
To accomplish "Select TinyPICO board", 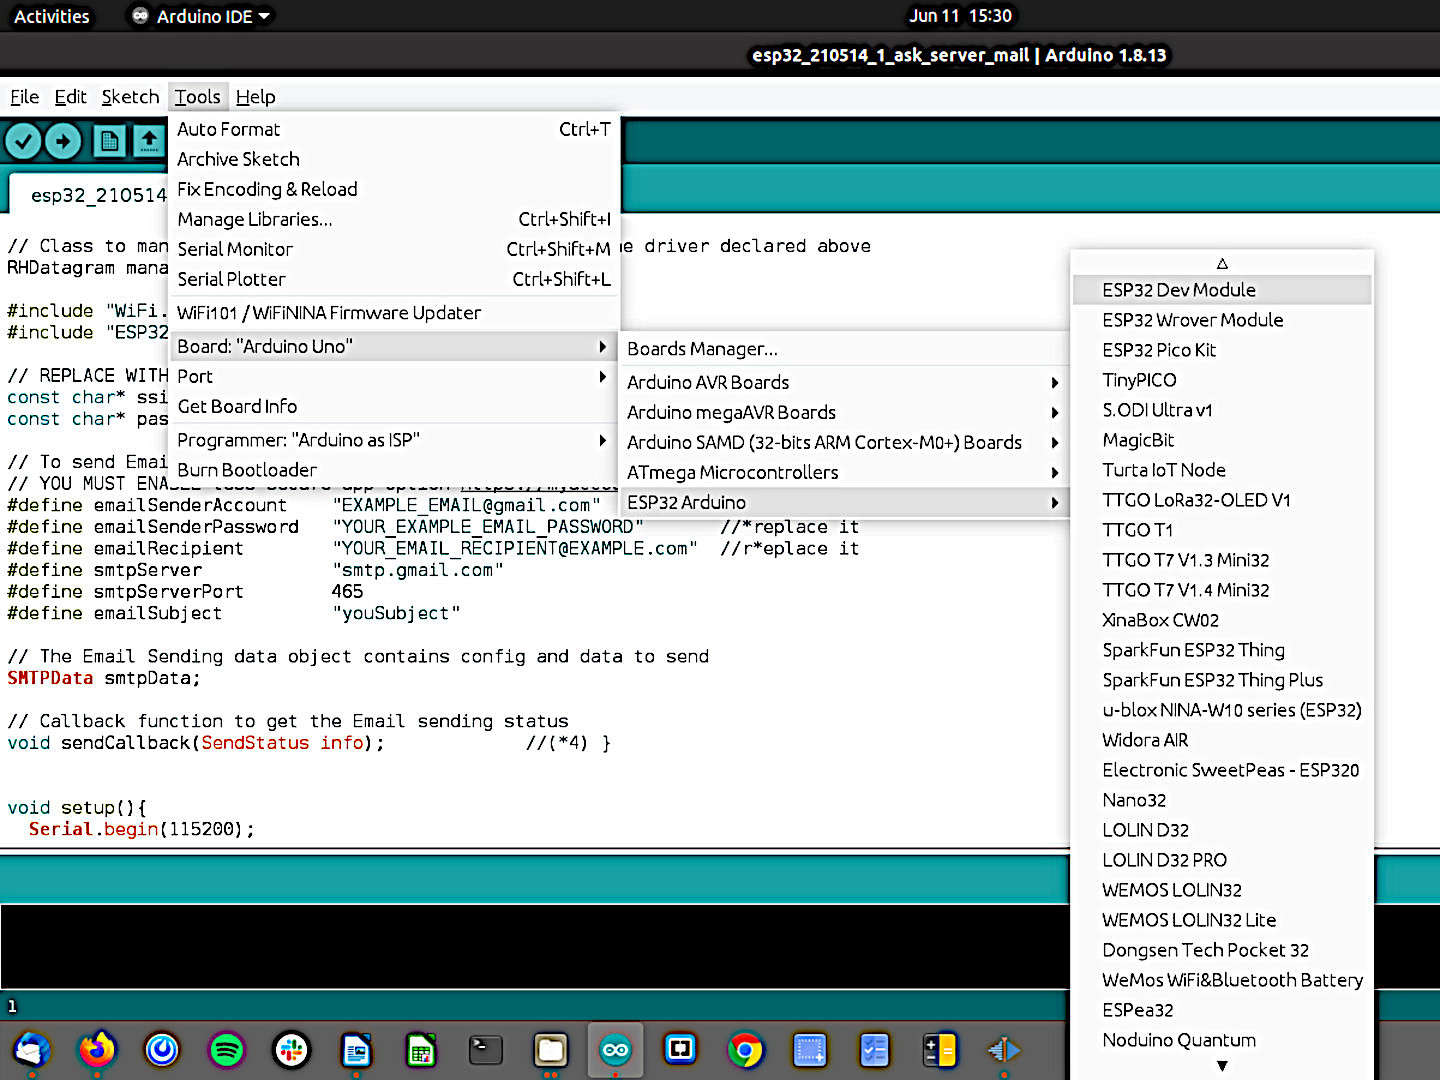I will pos(1222,380).
